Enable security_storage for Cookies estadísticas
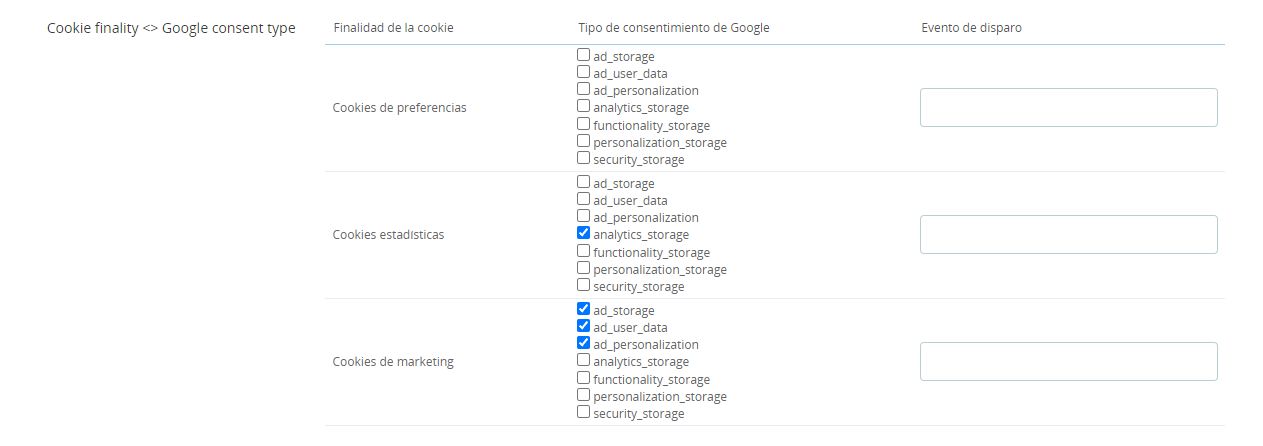 584,286
